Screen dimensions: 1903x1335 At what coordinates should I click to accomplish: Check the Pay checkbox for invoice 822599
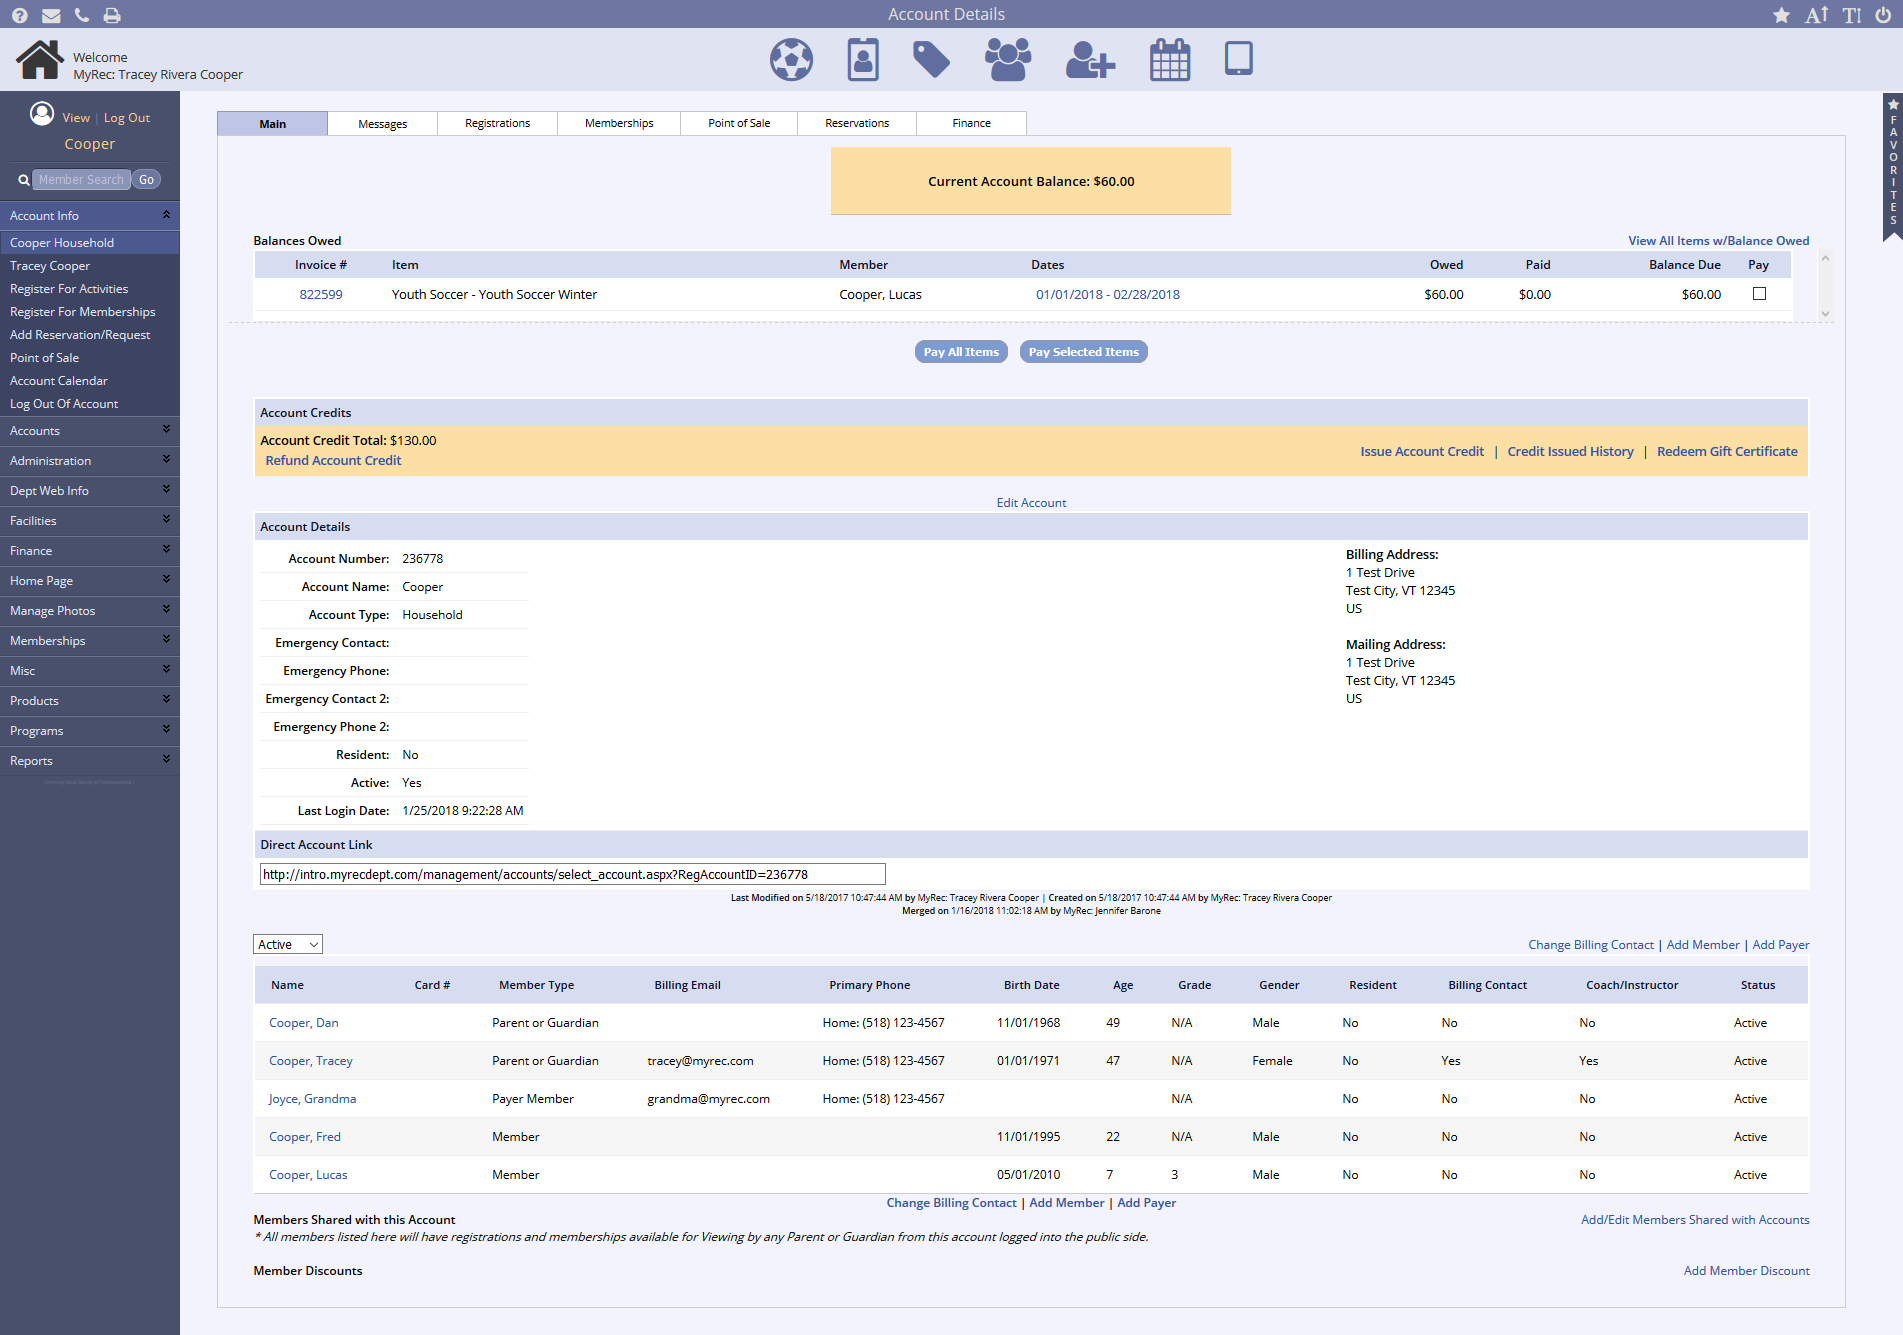tap(1759, 294)
